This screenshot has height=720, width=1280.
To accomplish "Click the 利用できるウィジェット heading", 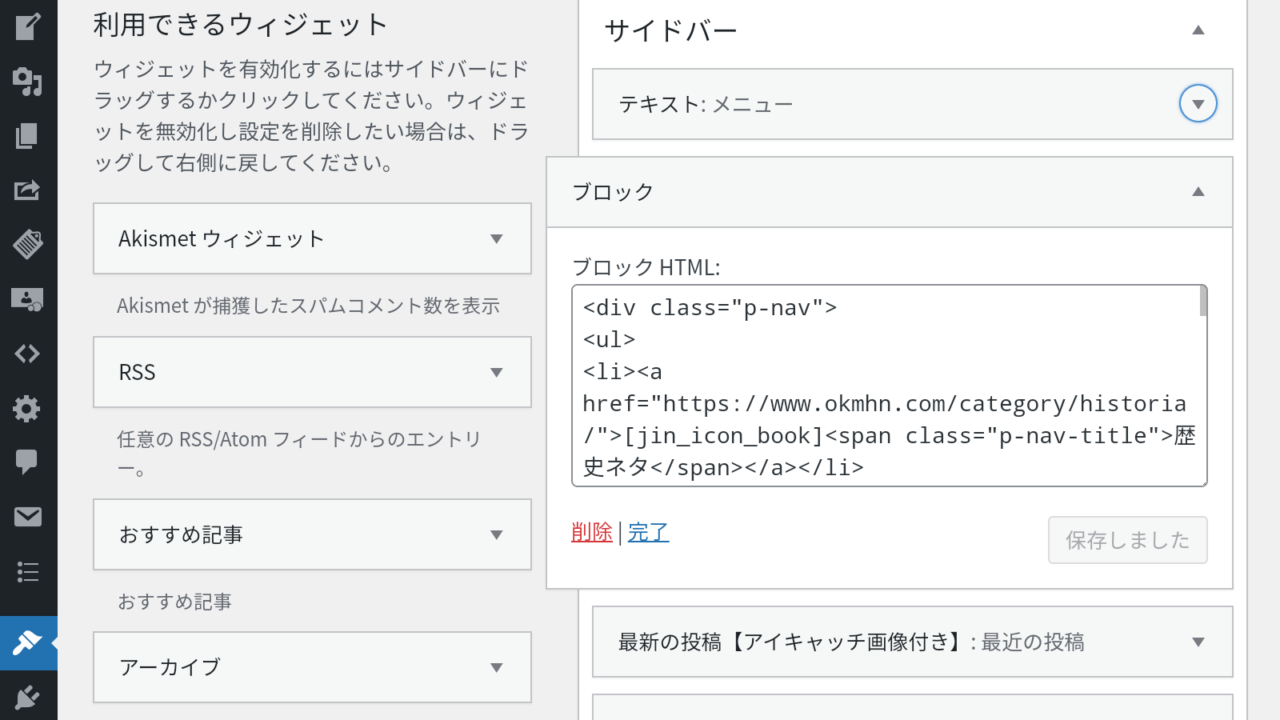I will (240, 25).
